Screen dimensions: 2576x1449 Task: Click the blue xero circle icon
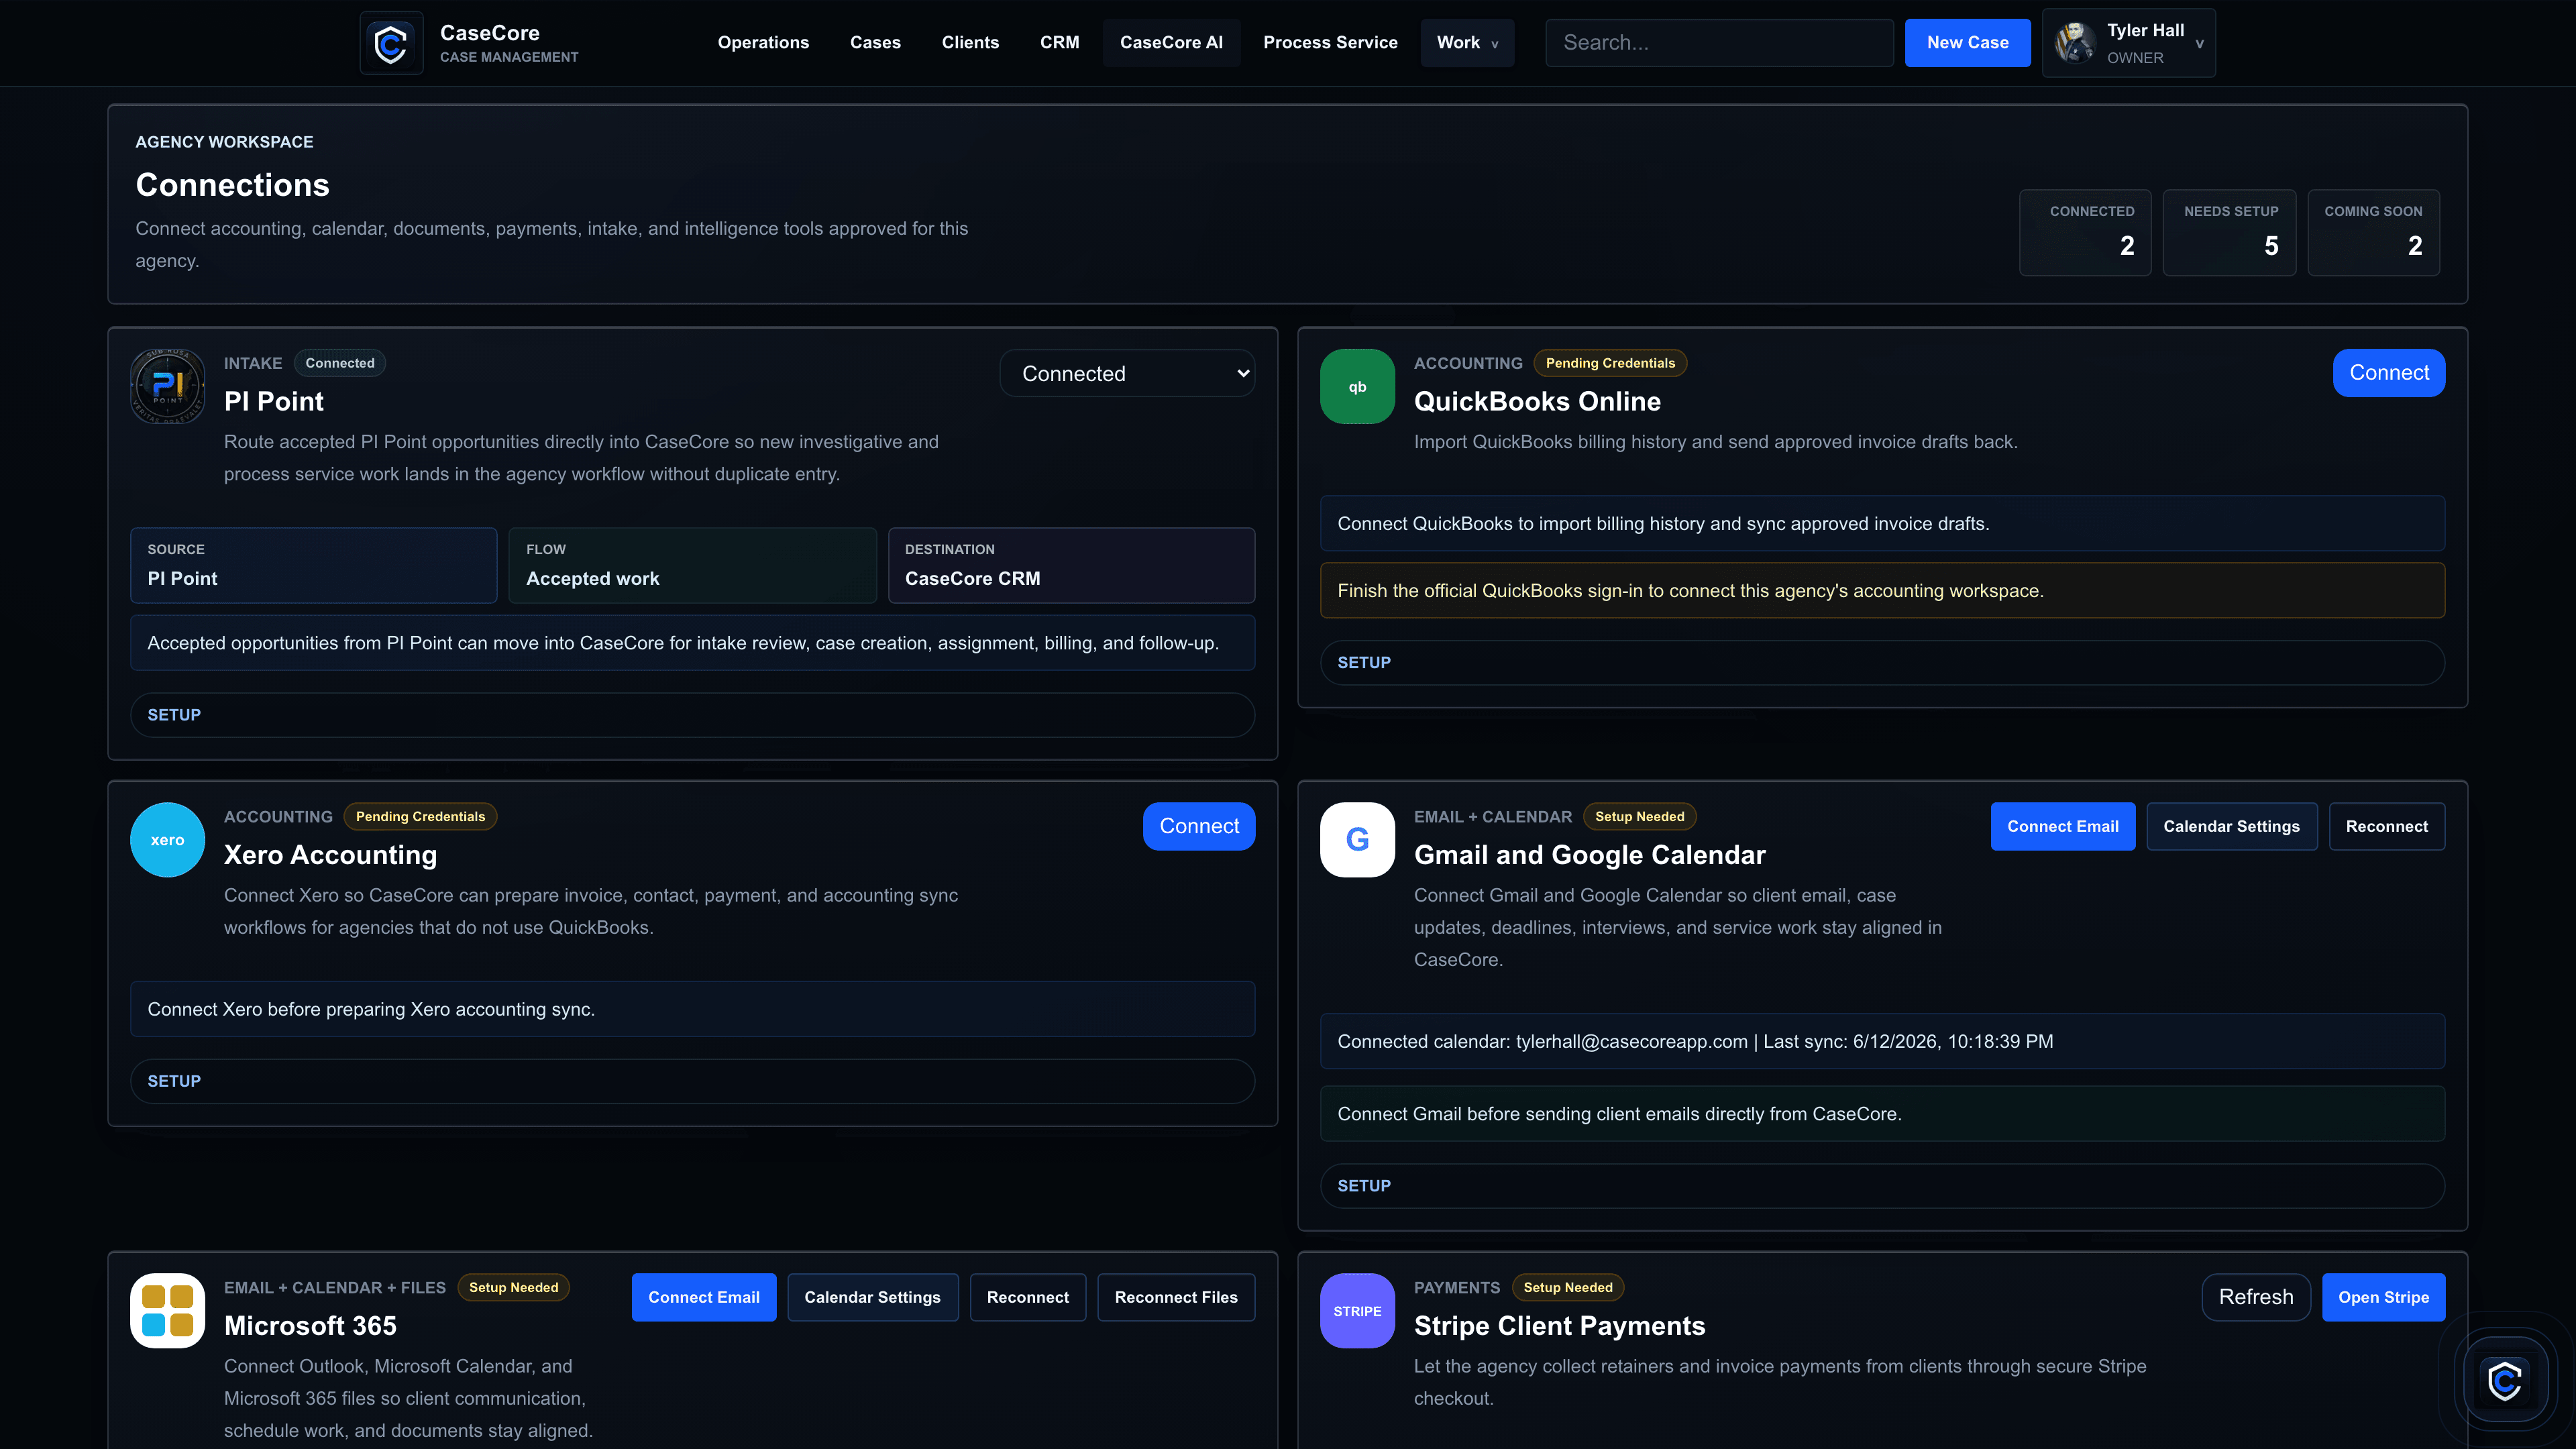tap(168, 840)
